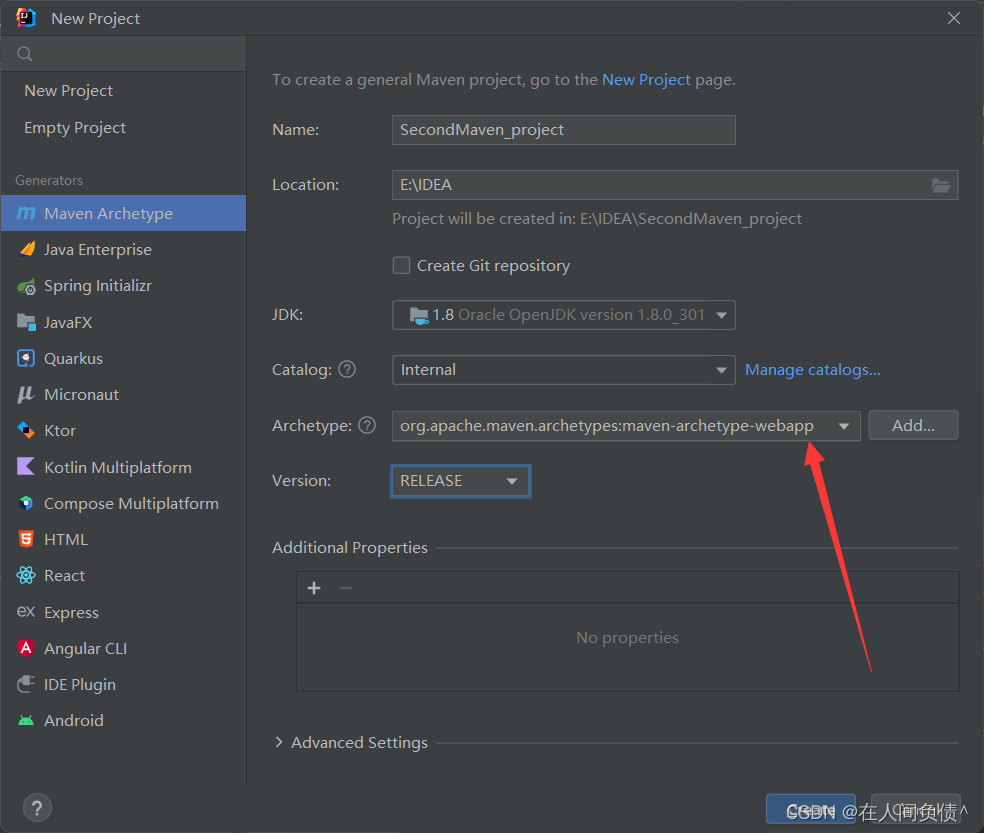Choose Kotlin Multiplatform generator label

pyautogui.click(x=118, y=467)
